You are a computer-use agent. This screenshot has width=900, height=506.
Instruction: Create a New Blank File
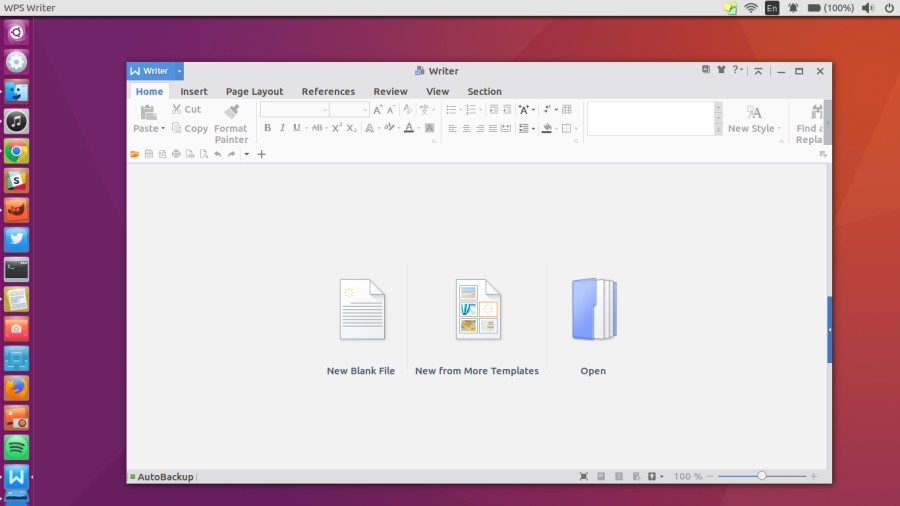tap(361, 327)
